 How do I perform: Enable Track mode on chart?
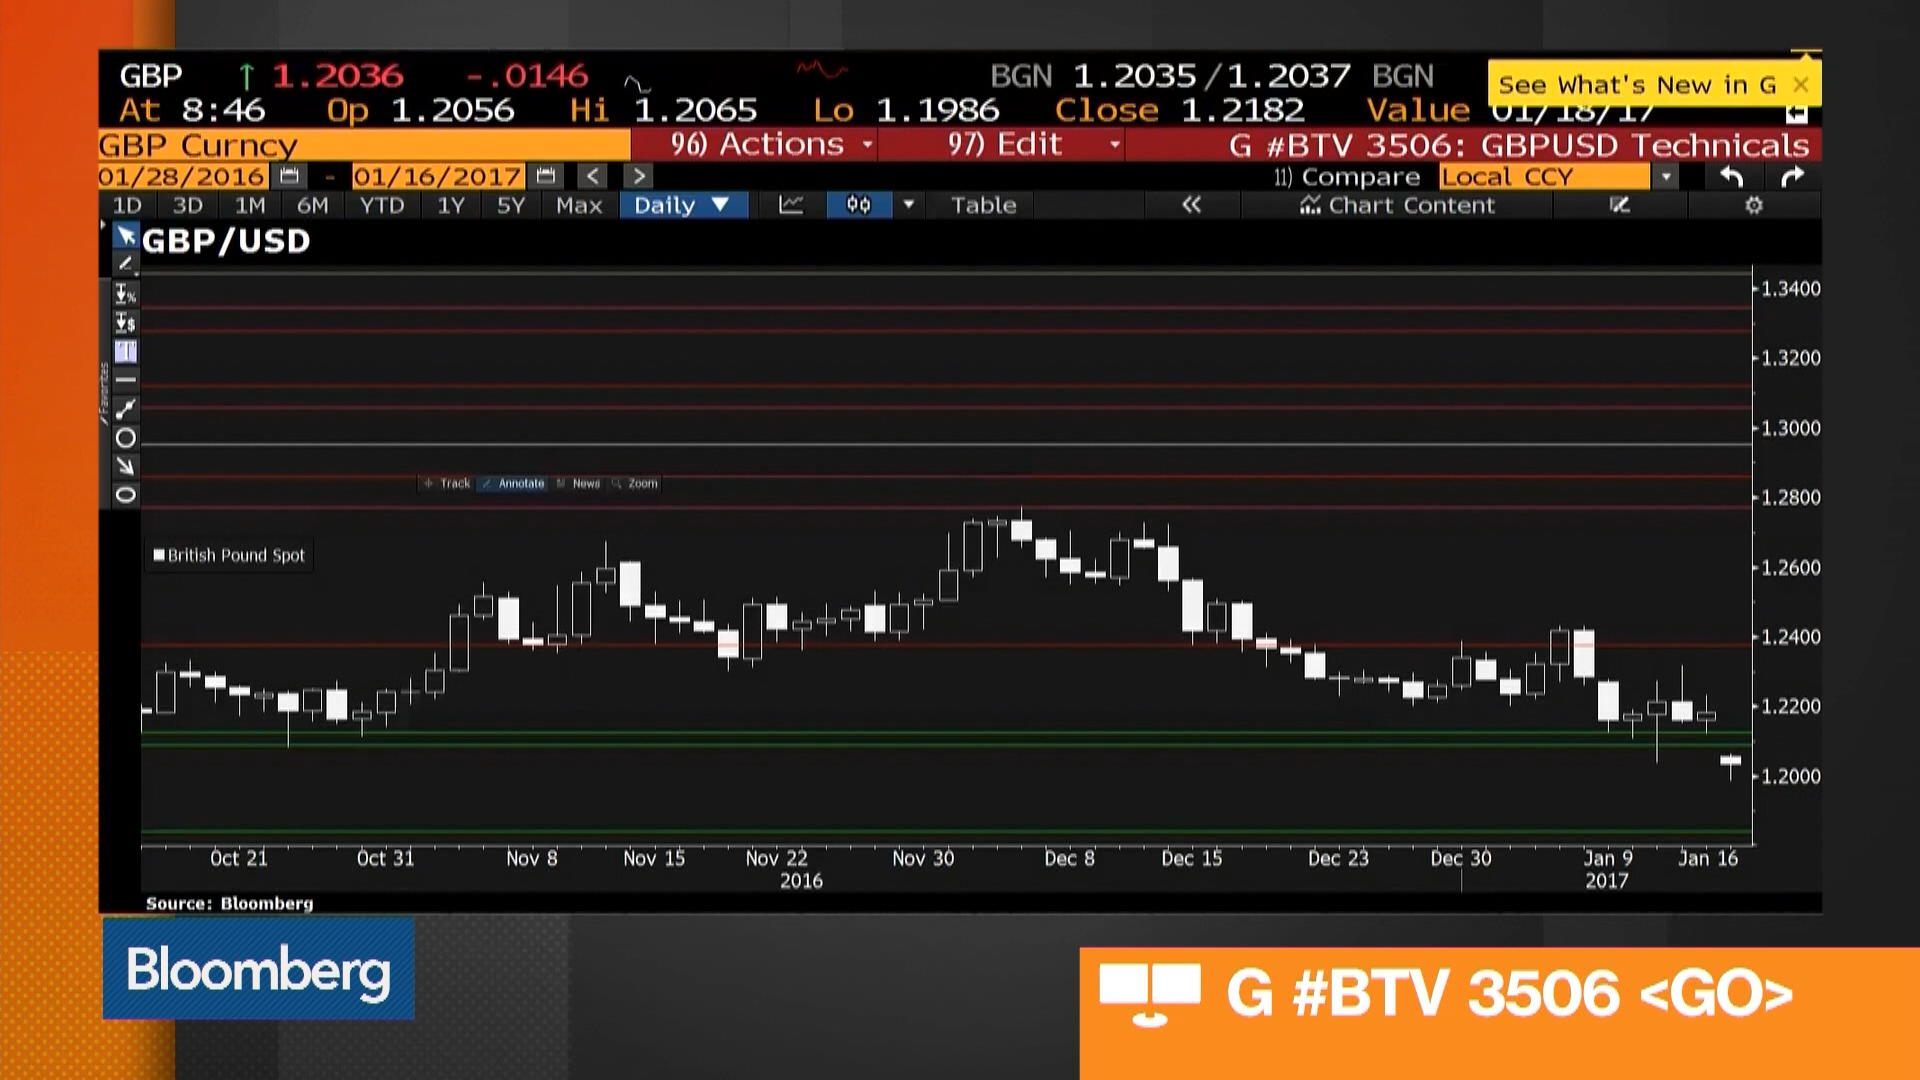tap(447, 483)
